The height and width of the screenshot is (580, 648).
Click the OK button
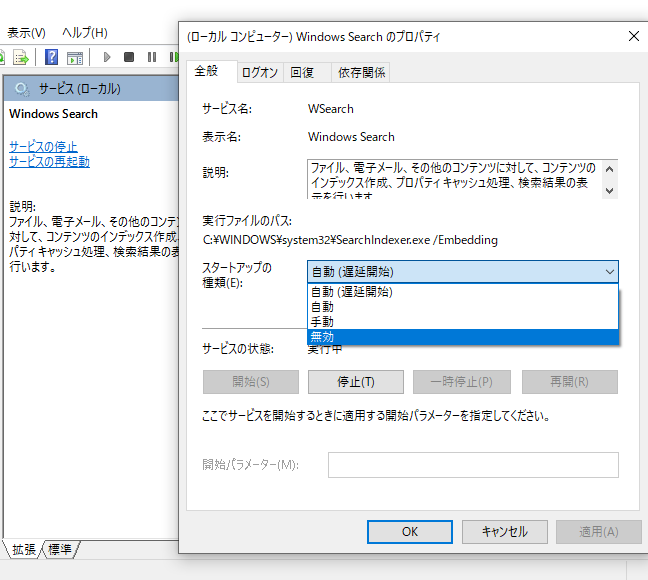[x=410, y=532]
